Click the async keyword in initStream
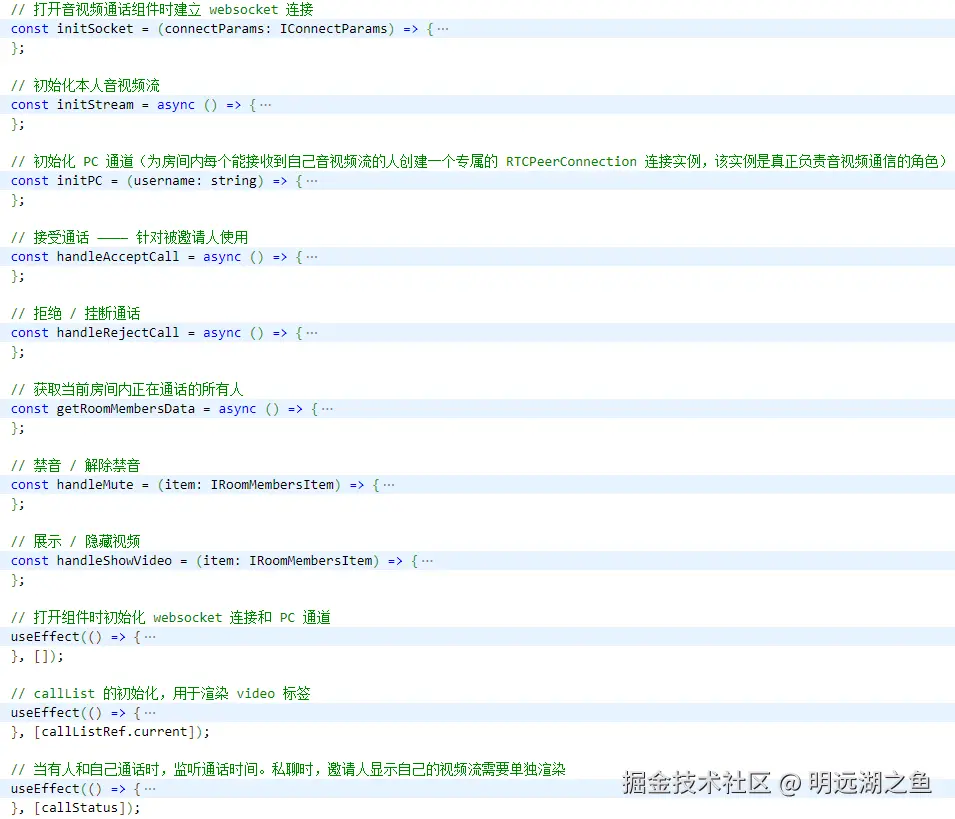 click(x=175, y=104)
